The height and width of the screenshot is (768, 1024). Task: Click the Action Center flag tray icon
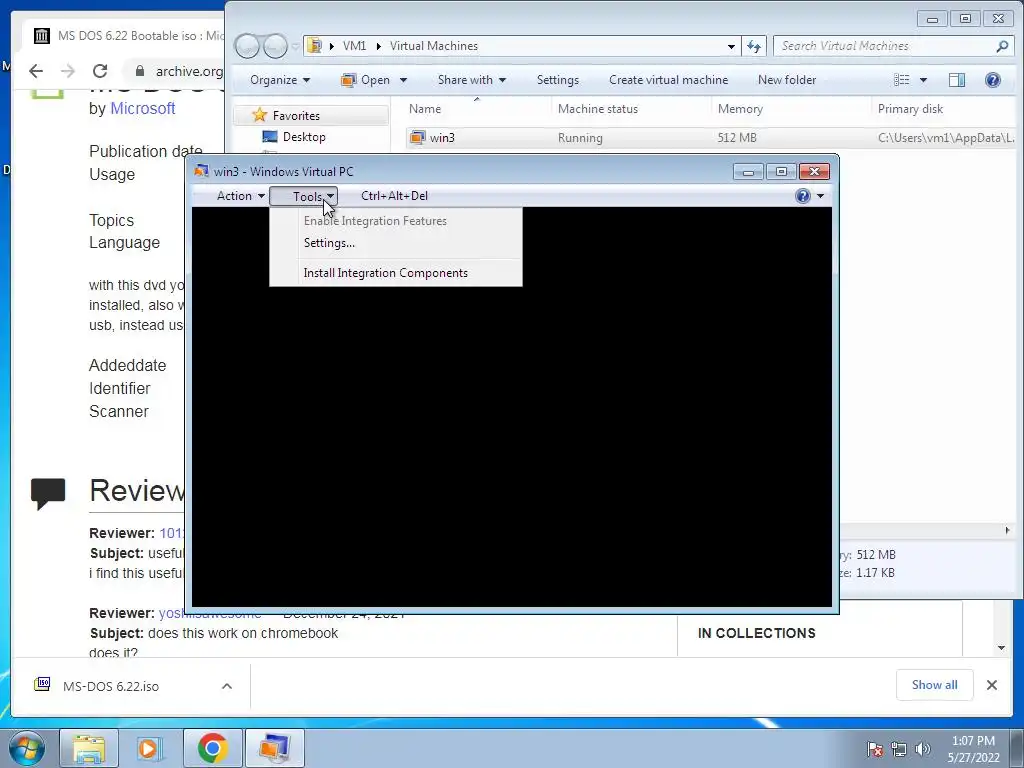click(874, 749)
